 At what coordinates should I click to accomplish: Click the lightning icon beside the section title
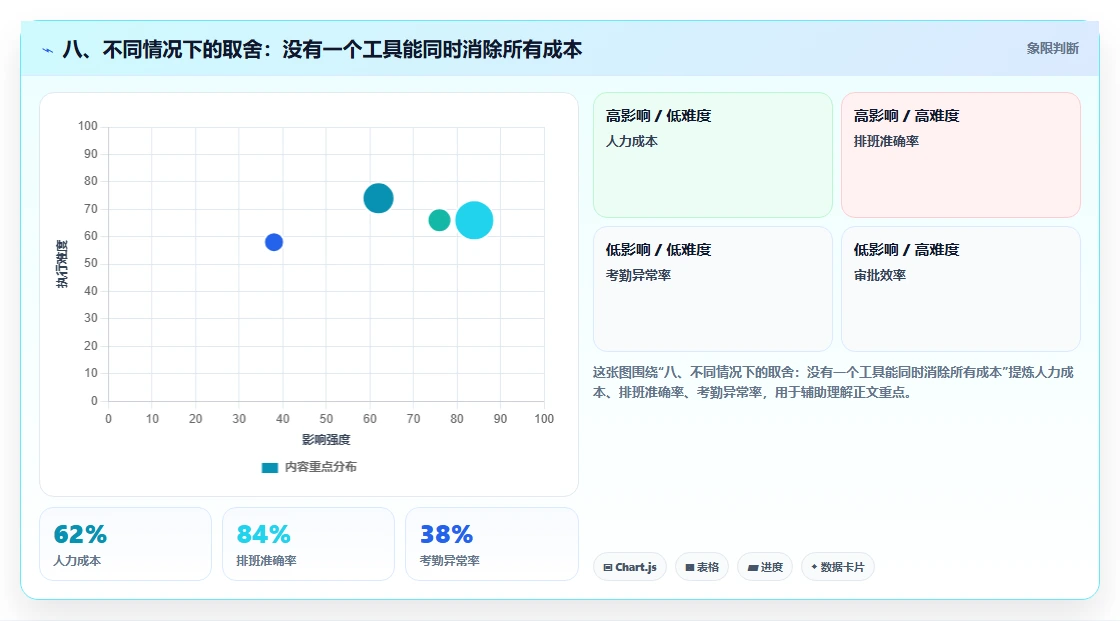tap(48, 50)
